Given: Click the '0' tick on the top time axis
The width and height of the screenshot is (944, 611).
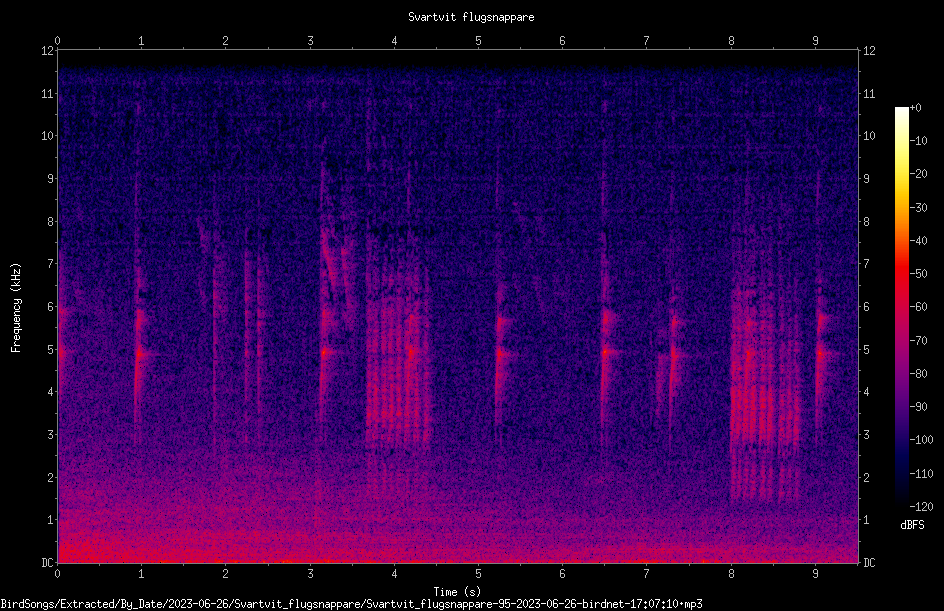Looking at the screenshot, I should [57, 41].
